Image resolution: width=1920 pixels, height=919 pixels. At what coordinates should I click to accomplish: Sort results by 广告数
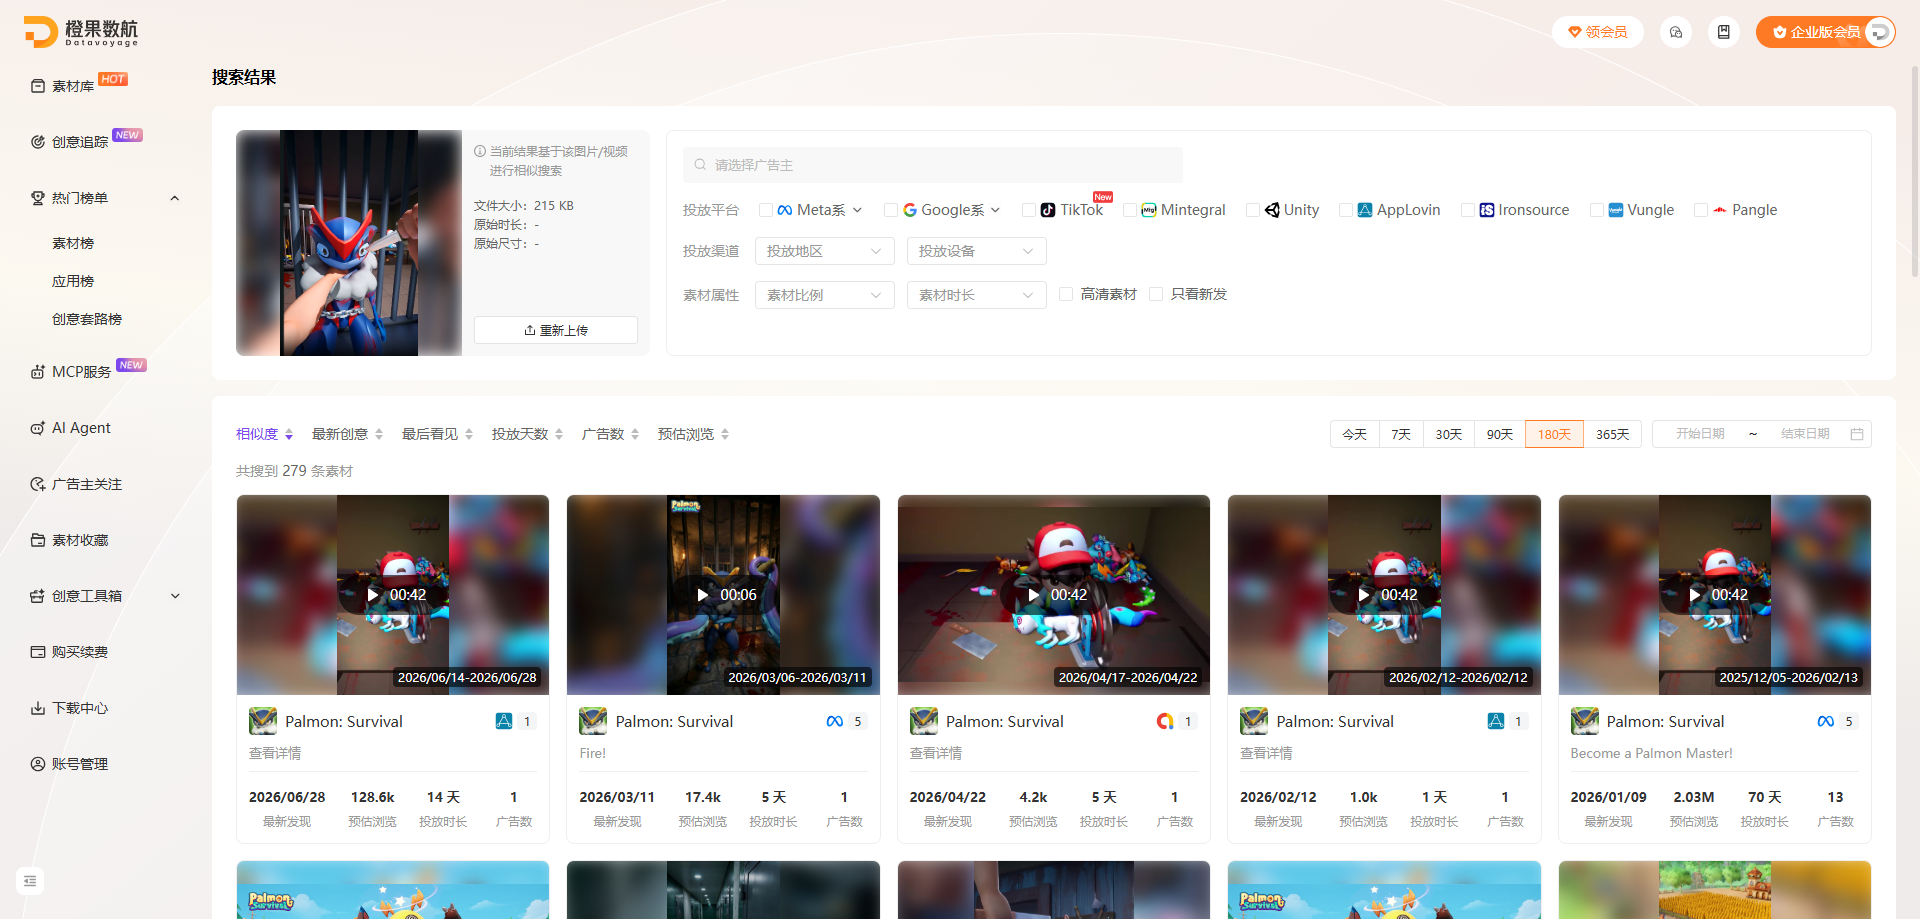pos(611,434)
